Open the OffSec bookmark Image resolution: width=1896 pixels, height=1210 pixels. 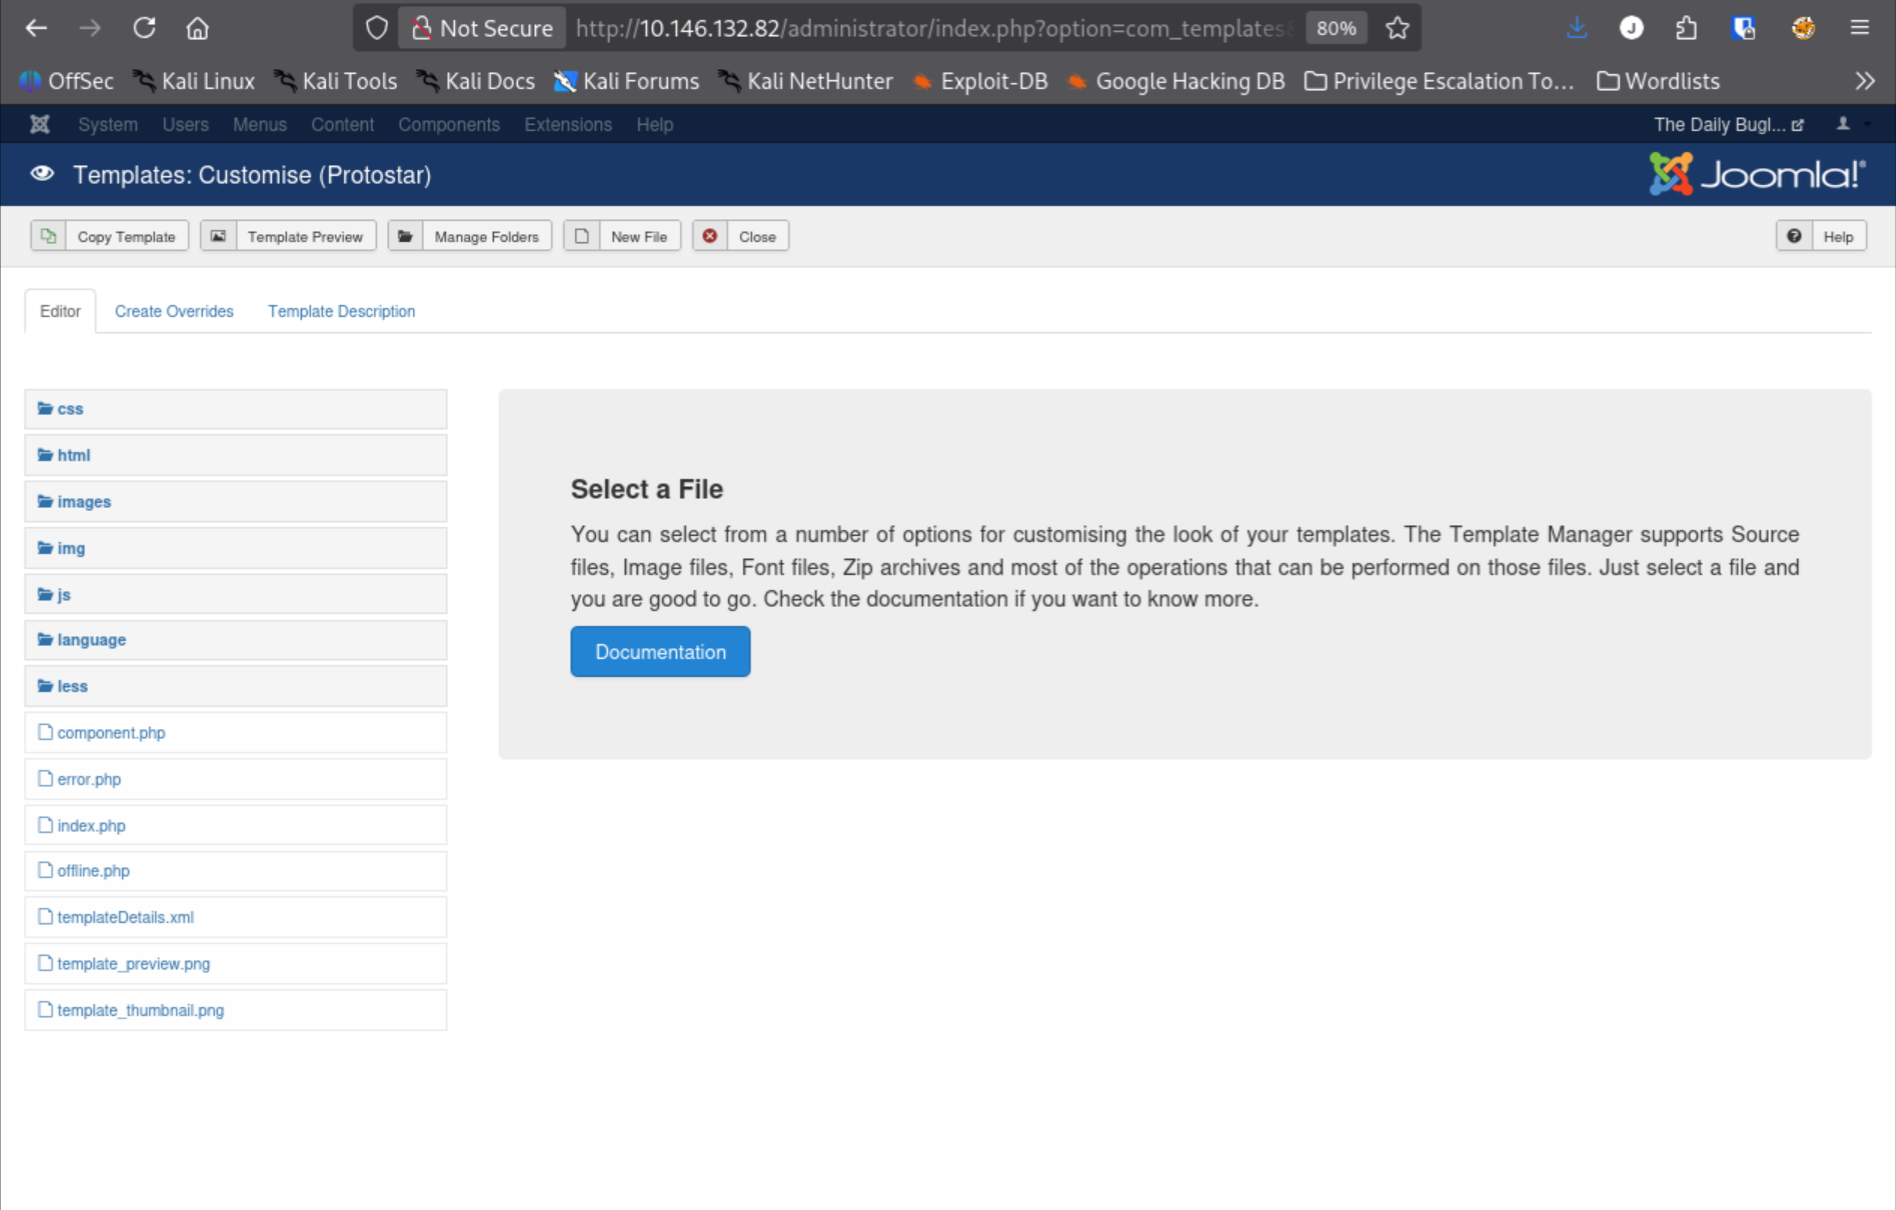(x=66, y=81)
